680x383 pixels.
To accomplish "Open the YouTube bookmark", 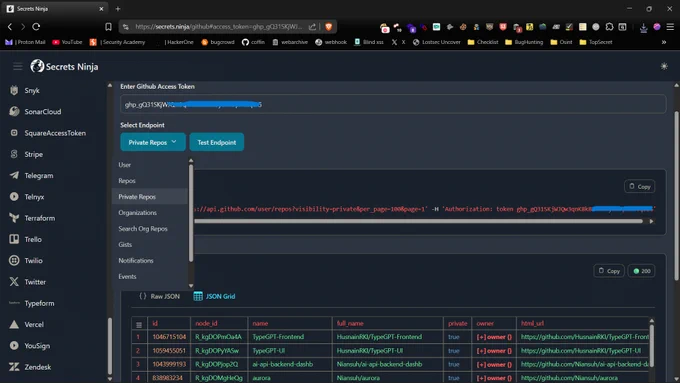I will click(67, 42).
